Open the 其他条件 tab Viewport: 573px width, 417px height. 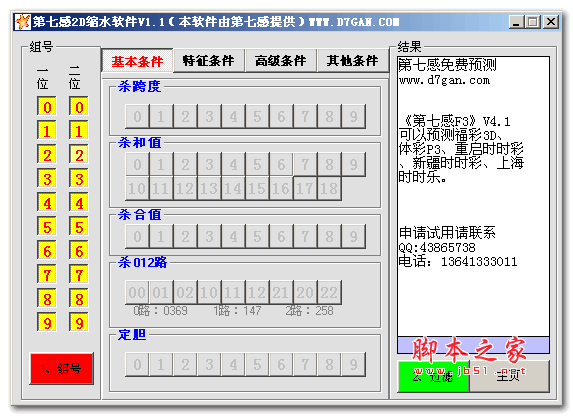(x=352, y=61)
